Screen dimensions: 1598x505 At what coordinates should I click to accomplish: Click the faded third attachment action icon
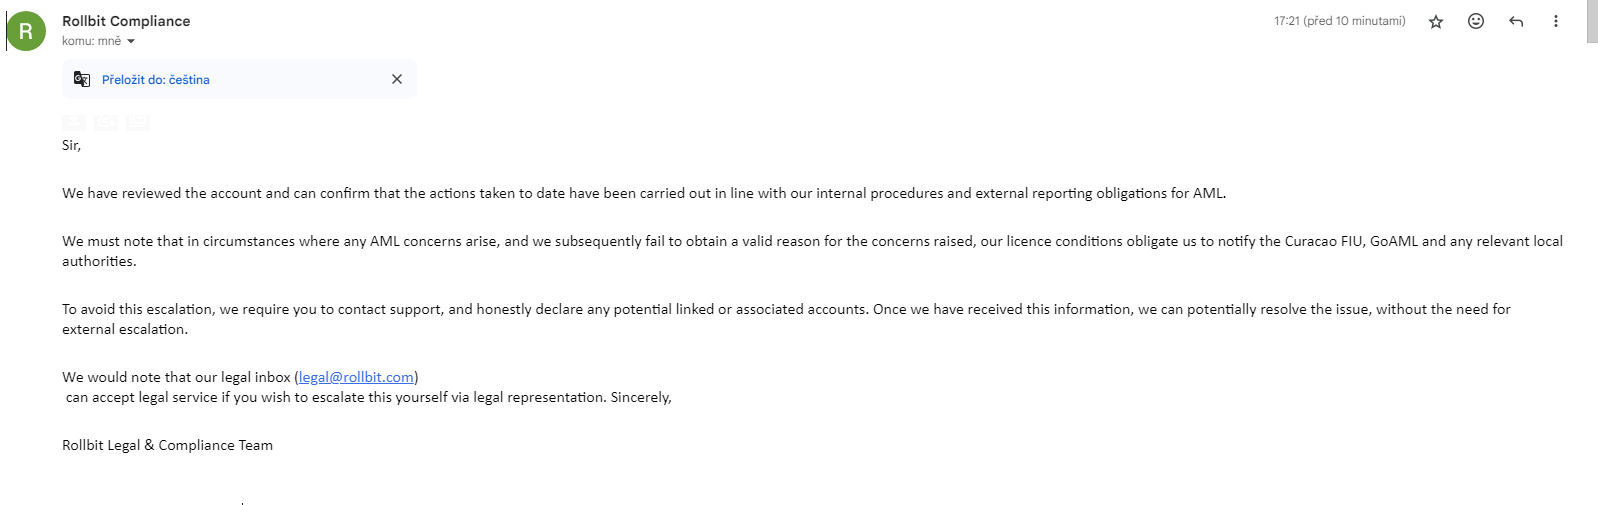click(138, 122)
